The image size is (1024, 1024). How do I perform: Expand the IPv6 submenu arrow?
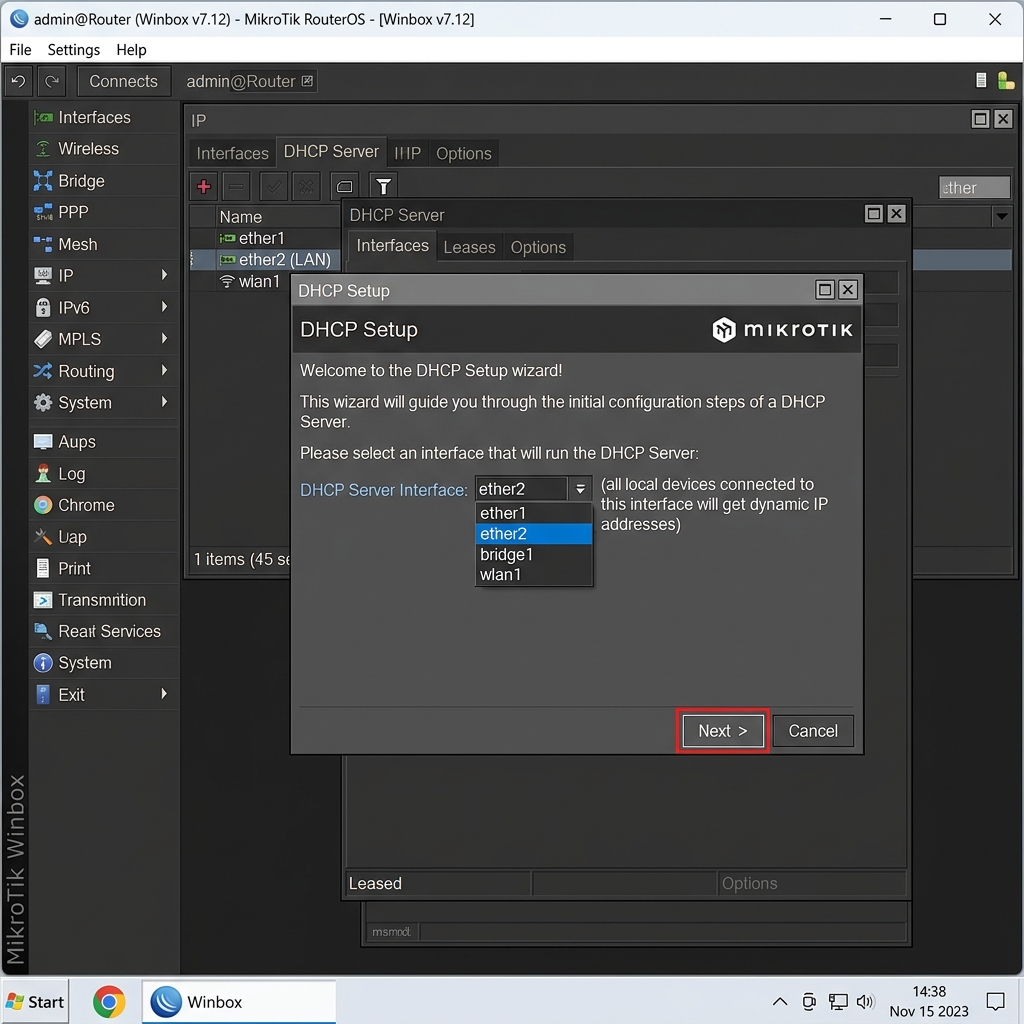[x=165, y=307]
